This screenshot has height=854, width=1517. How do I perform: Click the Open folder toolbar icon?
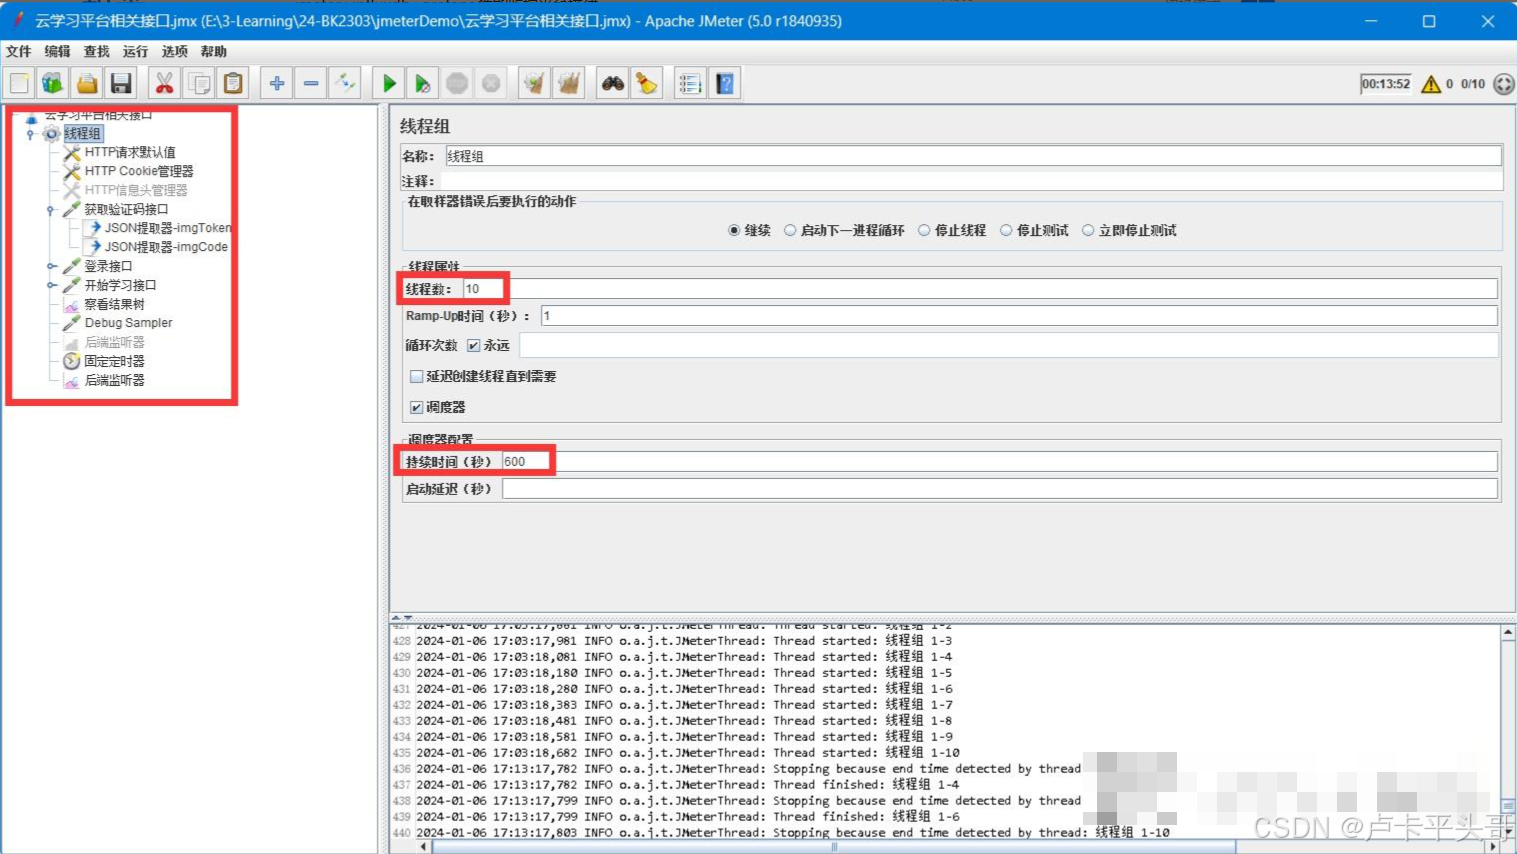coord(87,83)
